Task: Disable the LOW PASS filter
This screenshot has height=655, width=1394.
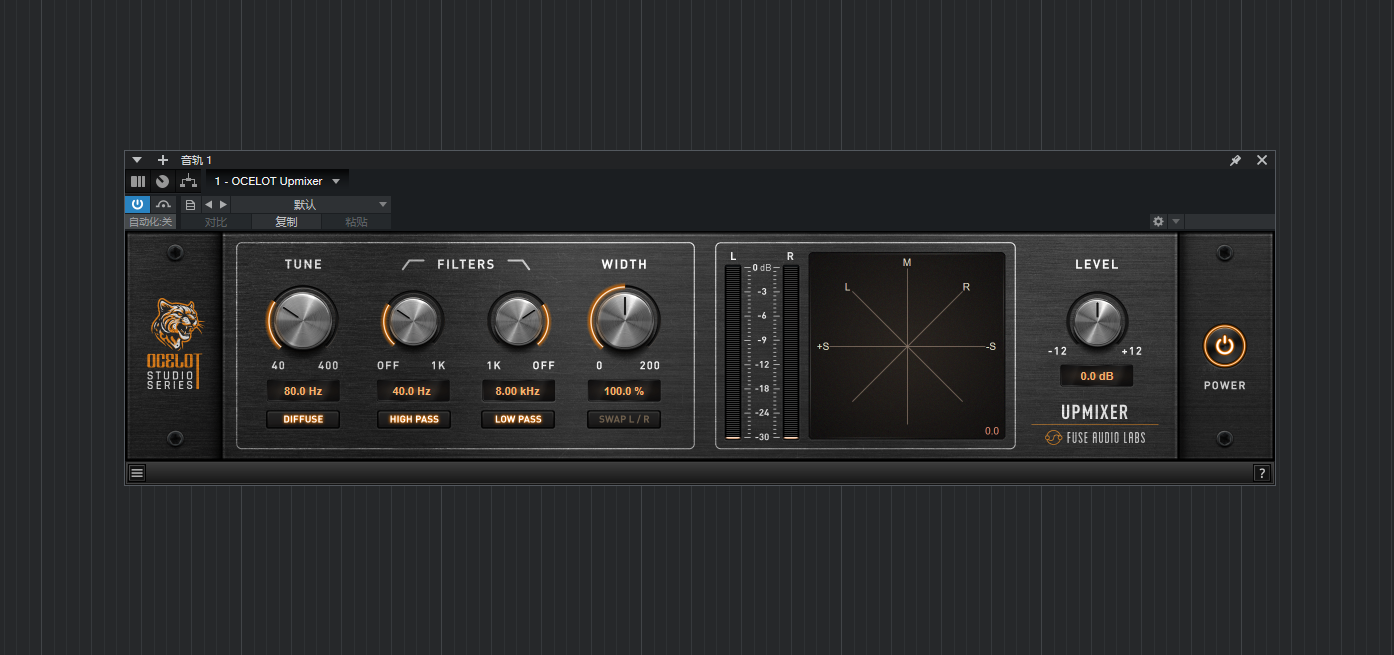Action: click(x=518, y=419)
